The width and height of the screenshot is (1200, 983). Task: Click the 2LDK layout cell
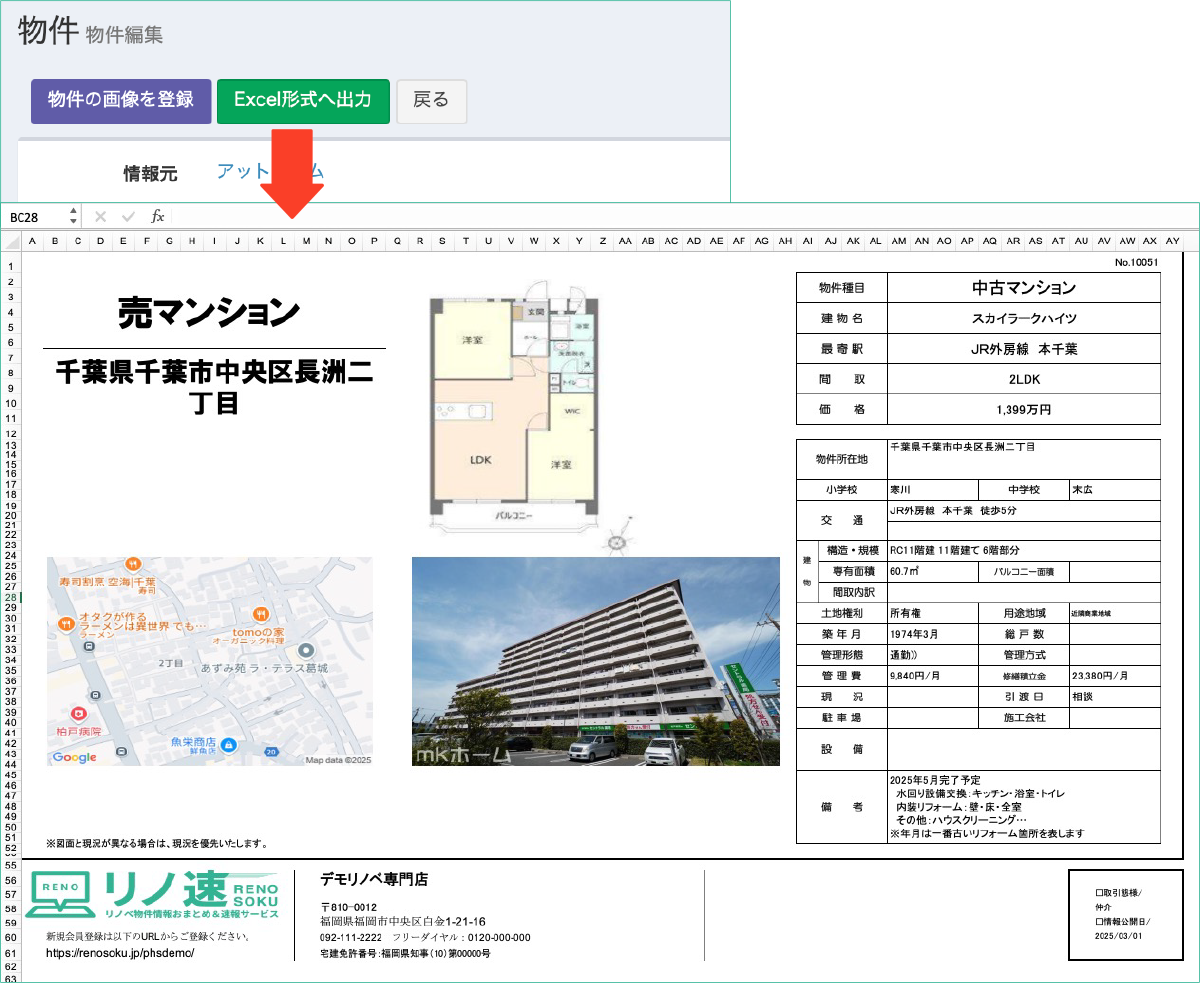(x=1024, y=379)
